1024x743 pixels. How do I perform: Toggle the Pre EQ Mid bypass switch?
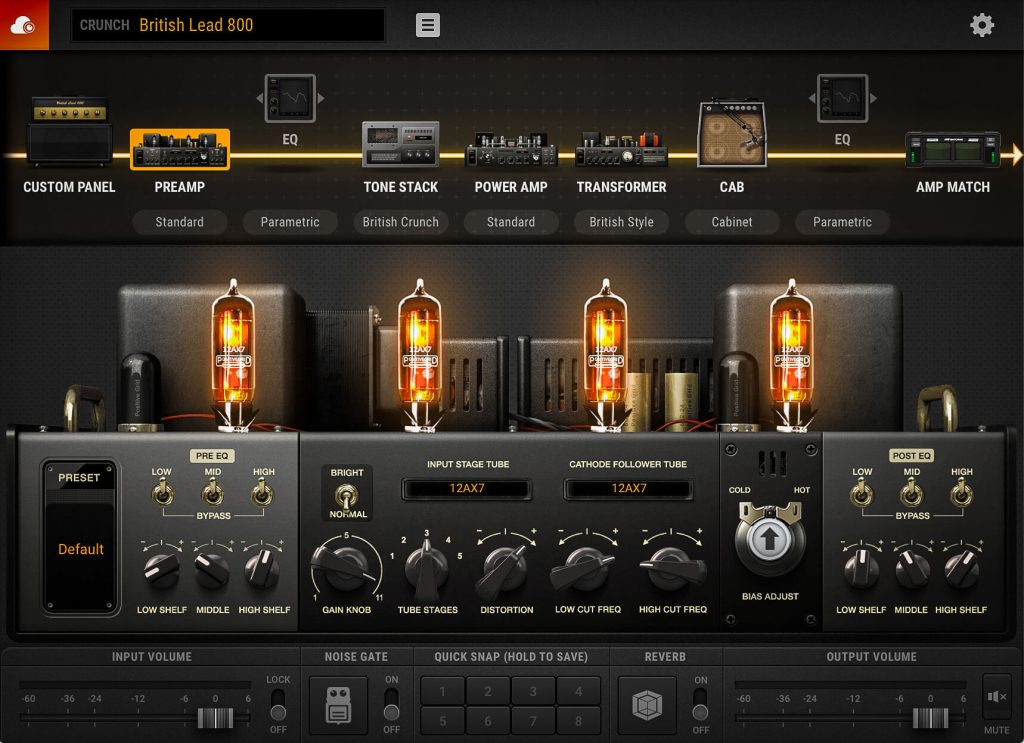pyautogui.click(x=212, y=493)
